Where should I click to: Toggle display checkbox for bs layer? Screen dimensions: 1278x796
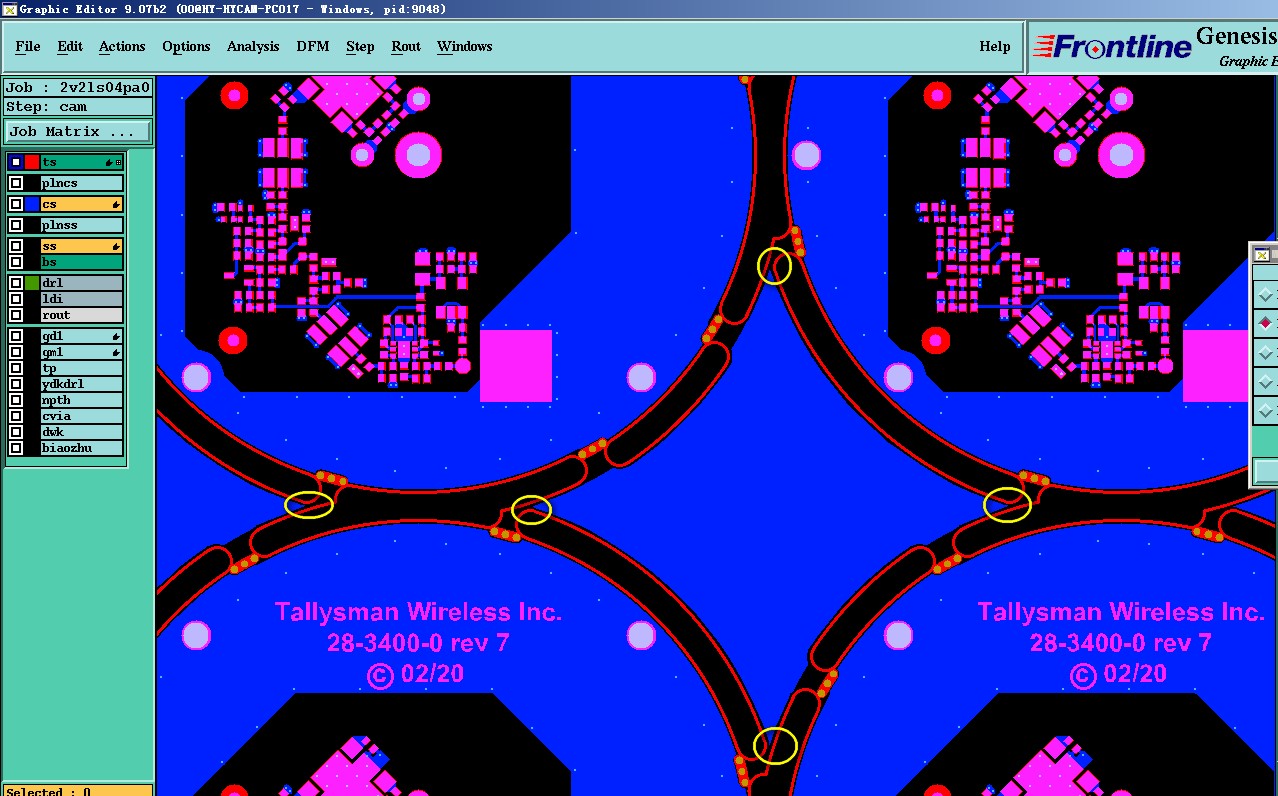pos(16,262)
